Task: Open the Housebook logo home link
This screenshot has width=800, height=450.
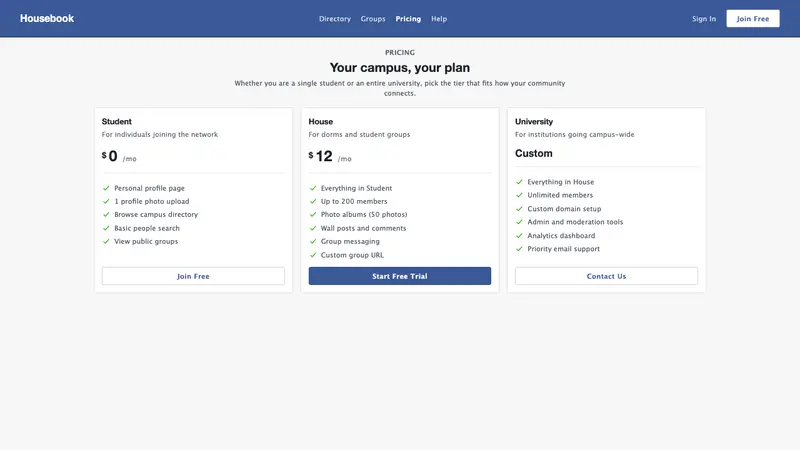Action: [47, 18]
